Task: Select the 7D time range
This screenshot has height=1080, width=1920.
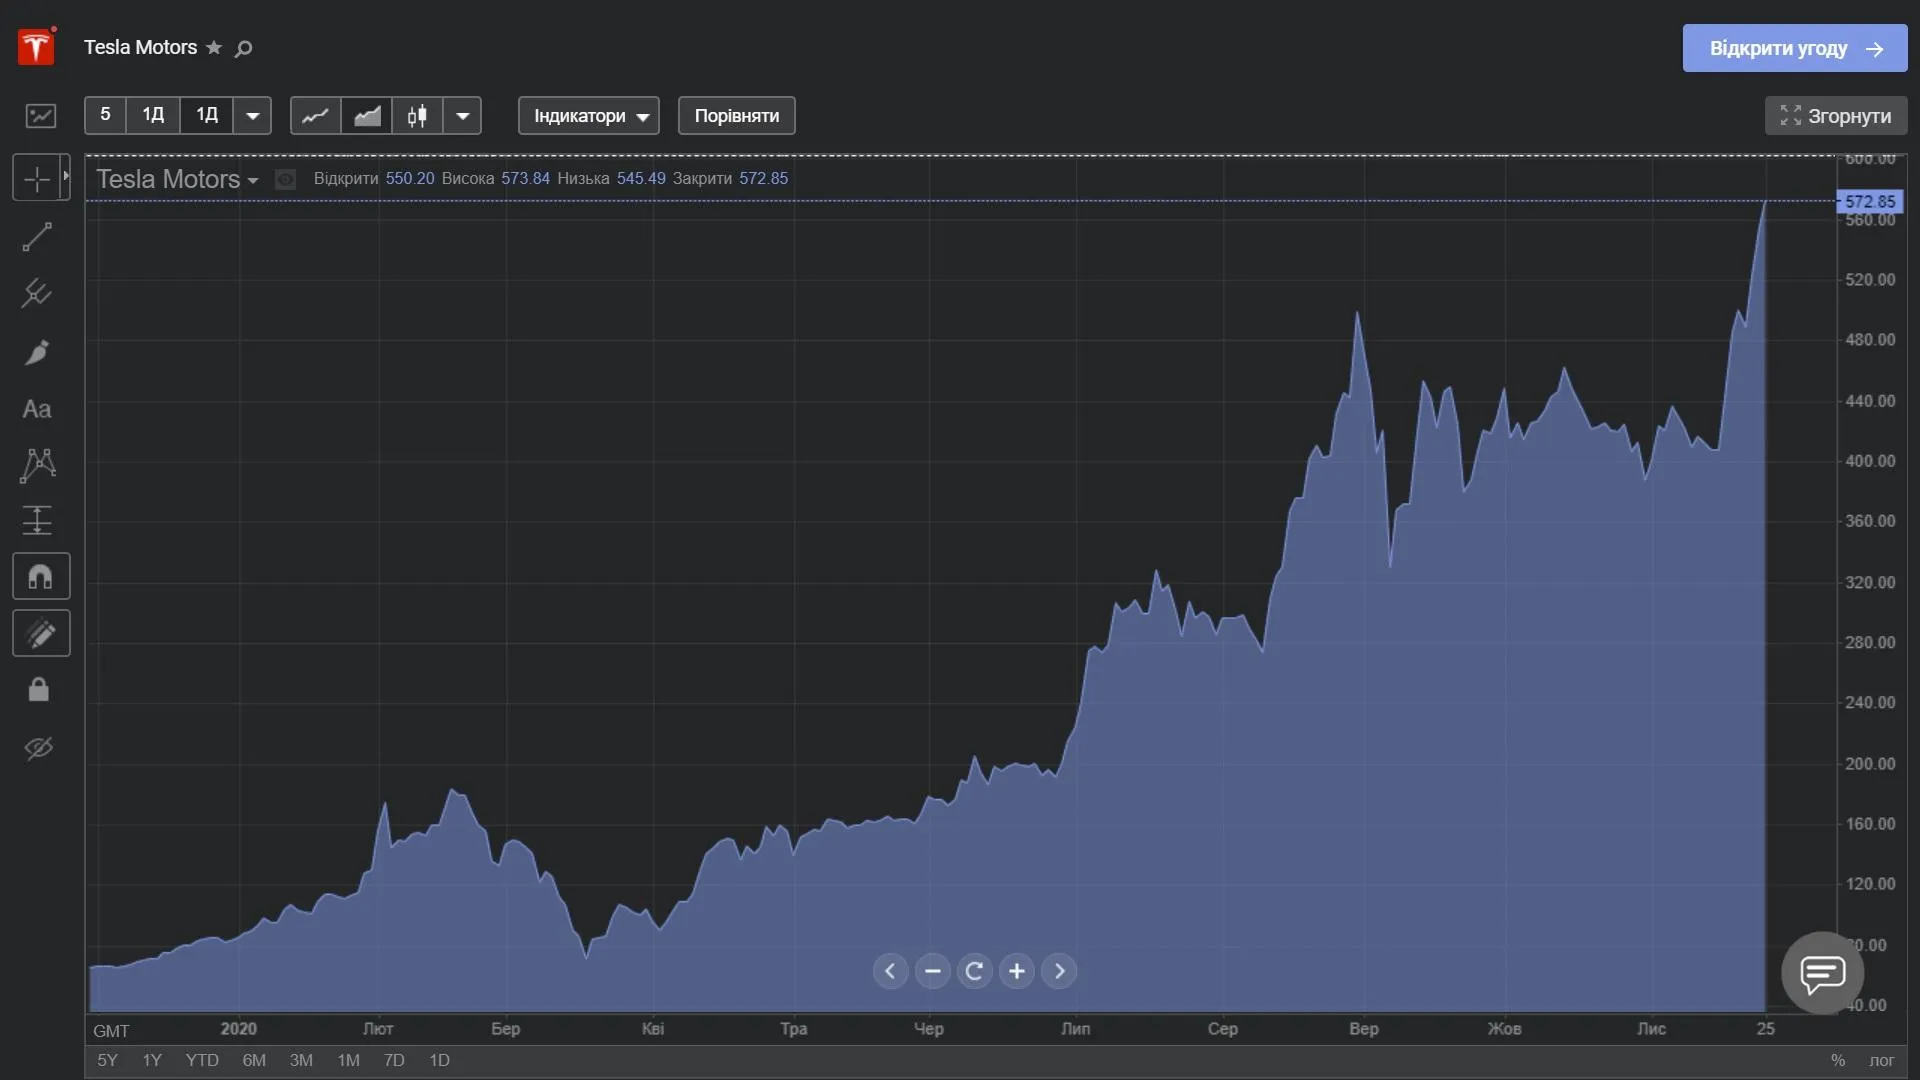Action: [x=394, y=1060]
